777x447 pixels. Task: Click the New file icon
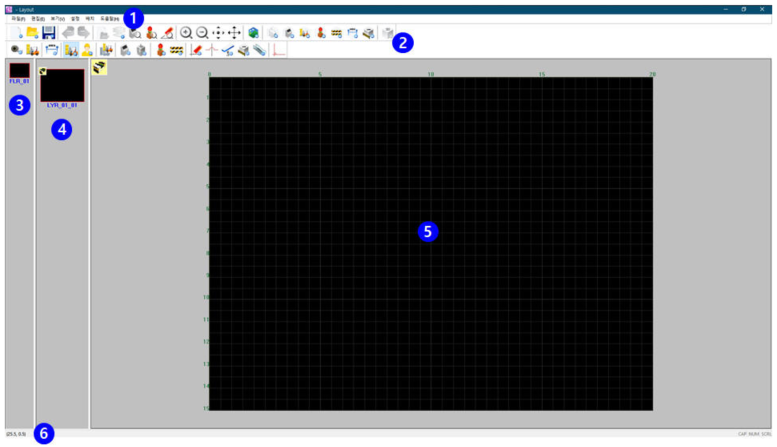click(x=16, y=33)
